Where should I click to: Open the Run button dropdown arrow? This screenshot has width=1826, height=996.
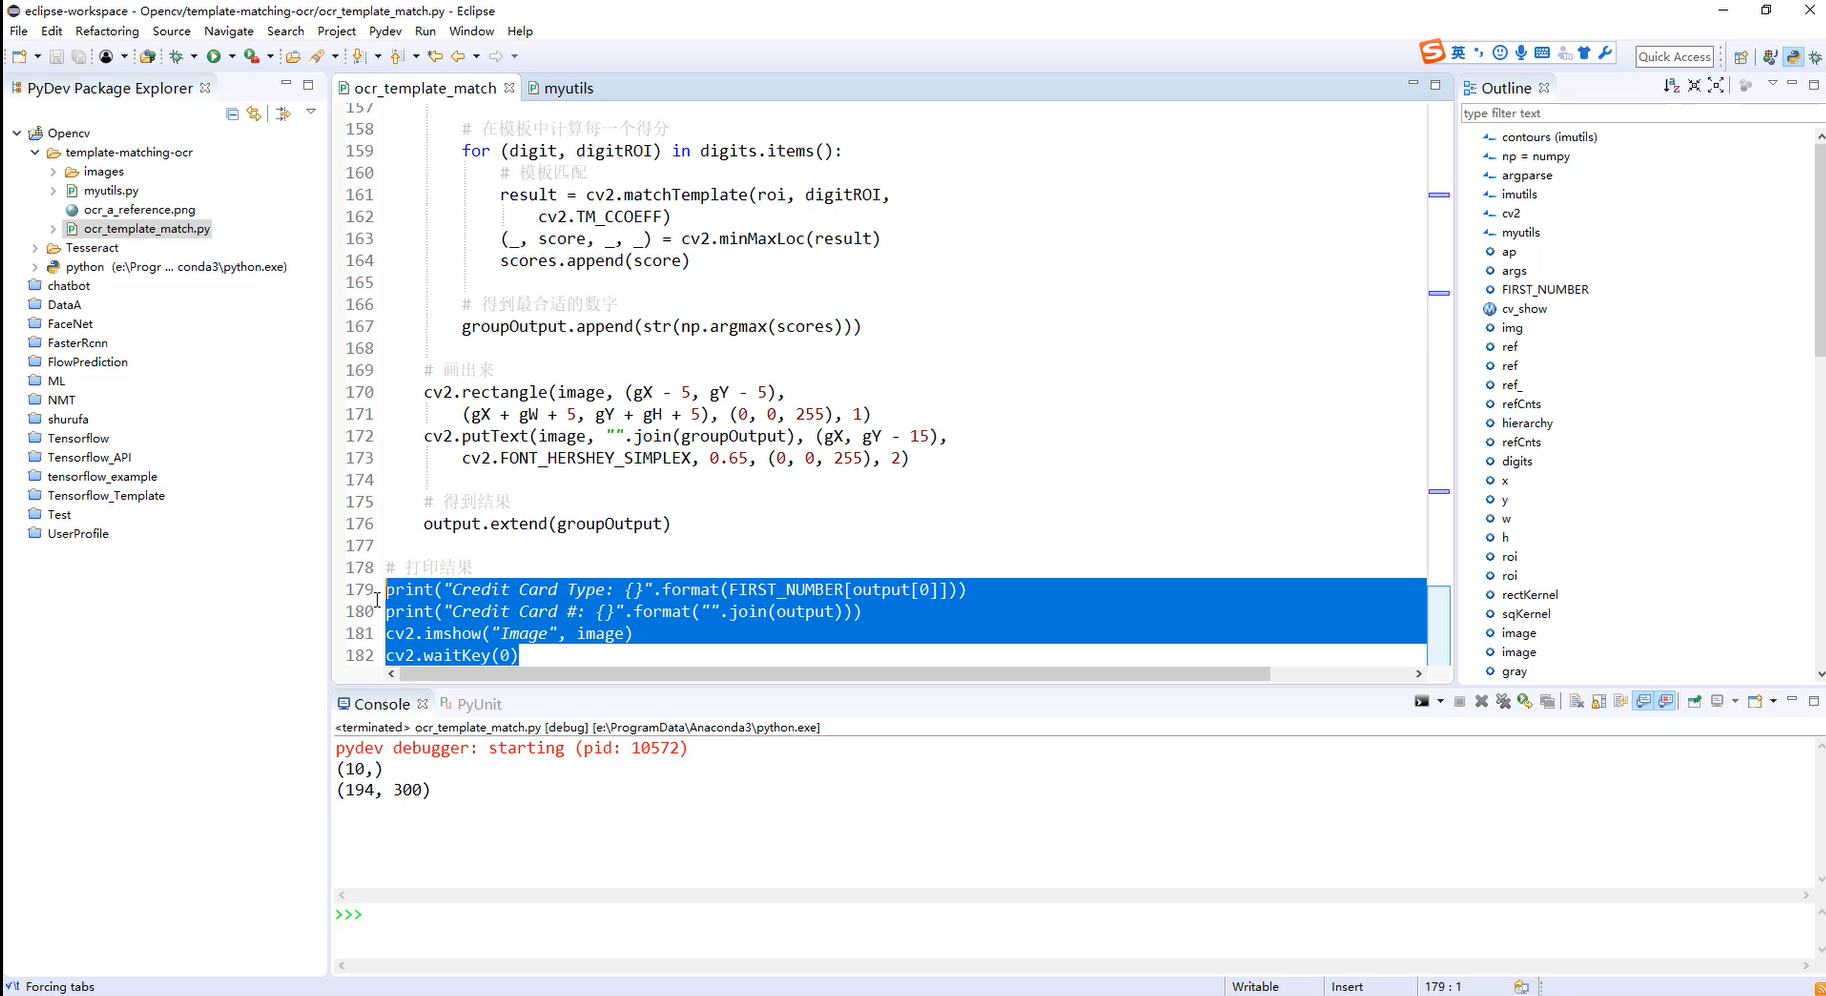point(232,56)
